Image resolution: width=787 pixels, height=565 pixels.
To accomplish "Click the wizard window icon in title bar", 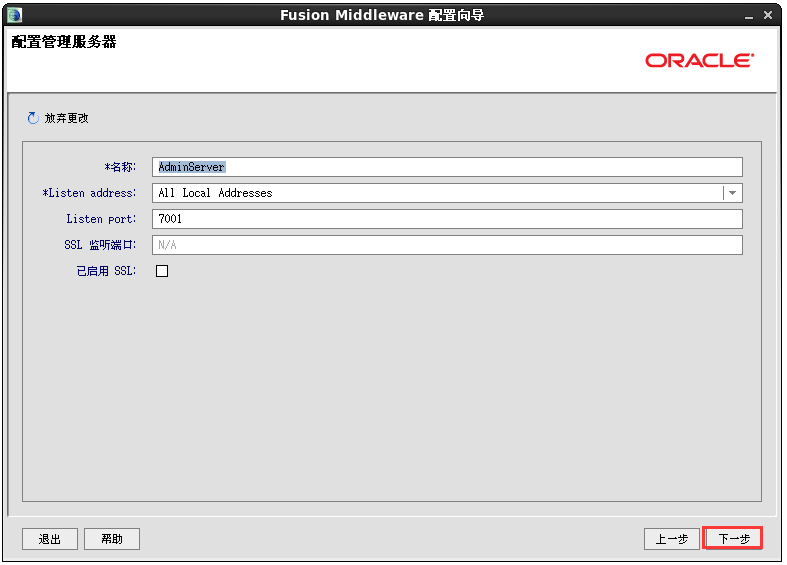I will [x=15, y=15].
